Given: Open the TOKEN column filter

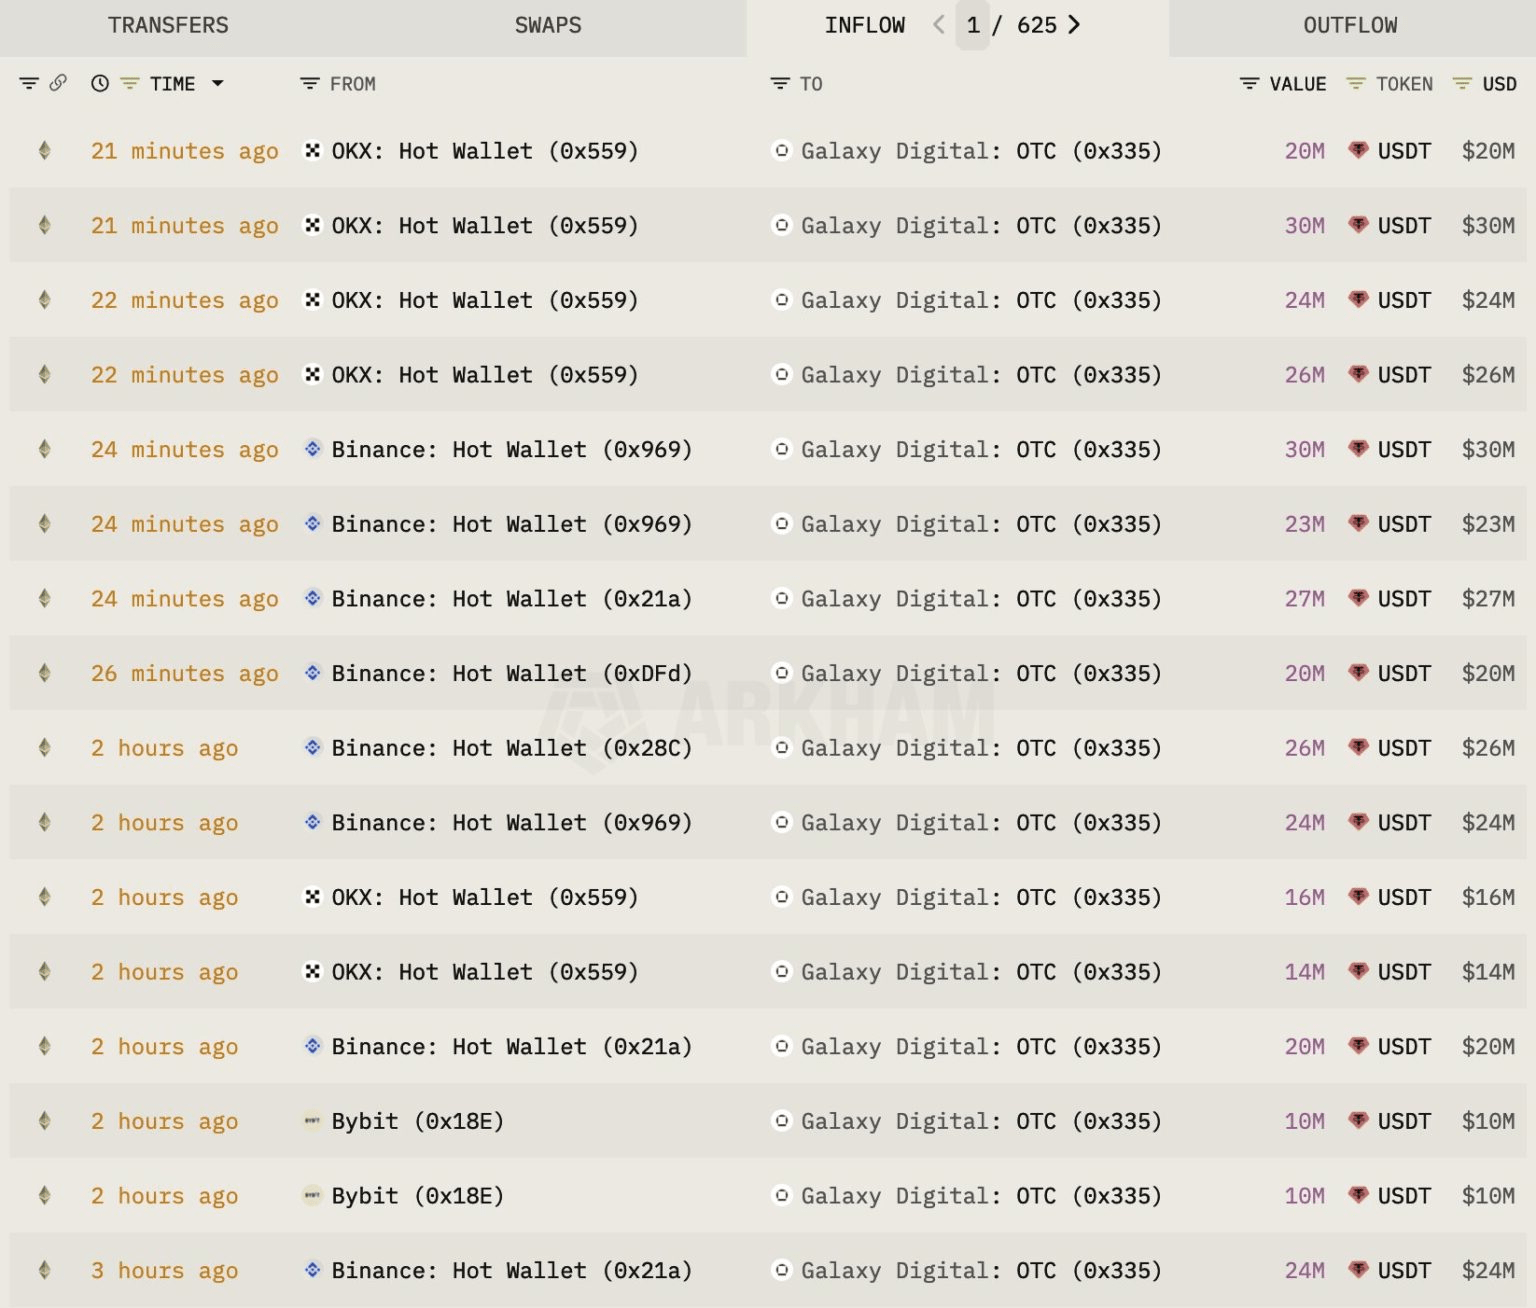Looking at the screenshot, I should click(x=1356, y=84).
